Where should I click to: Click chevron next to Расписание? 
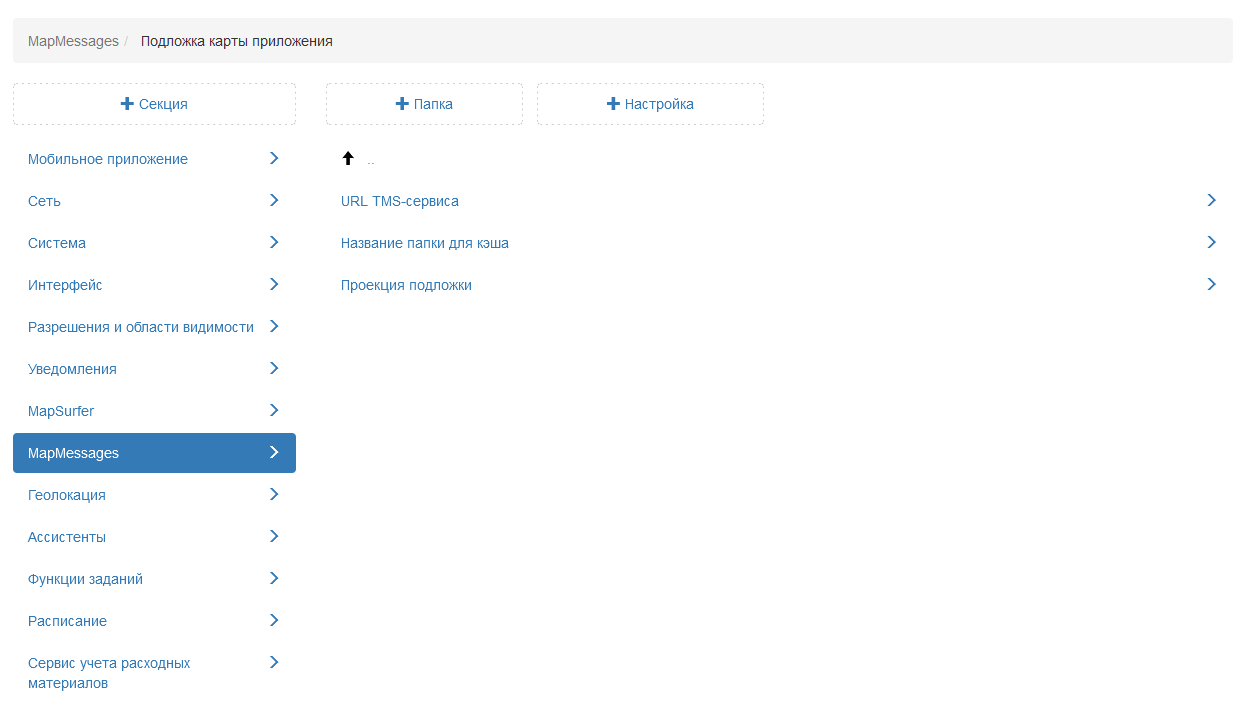(274, 620)
